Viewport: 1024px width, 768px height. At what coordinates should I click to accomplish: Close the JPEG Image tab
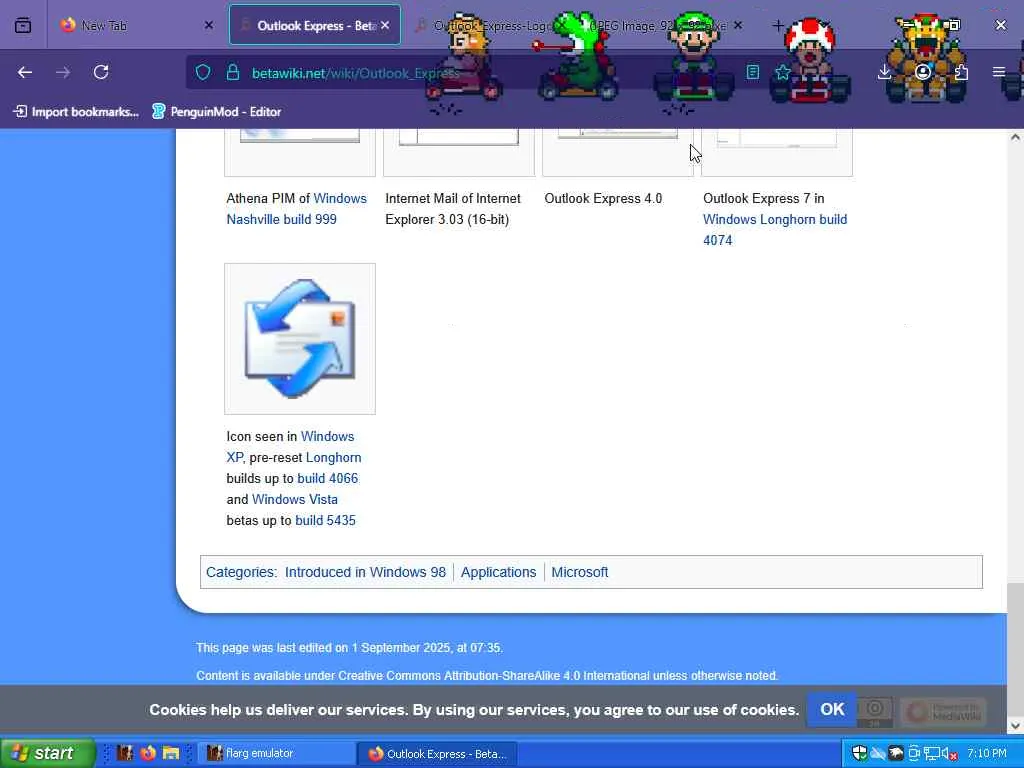(x=737, y=25)
